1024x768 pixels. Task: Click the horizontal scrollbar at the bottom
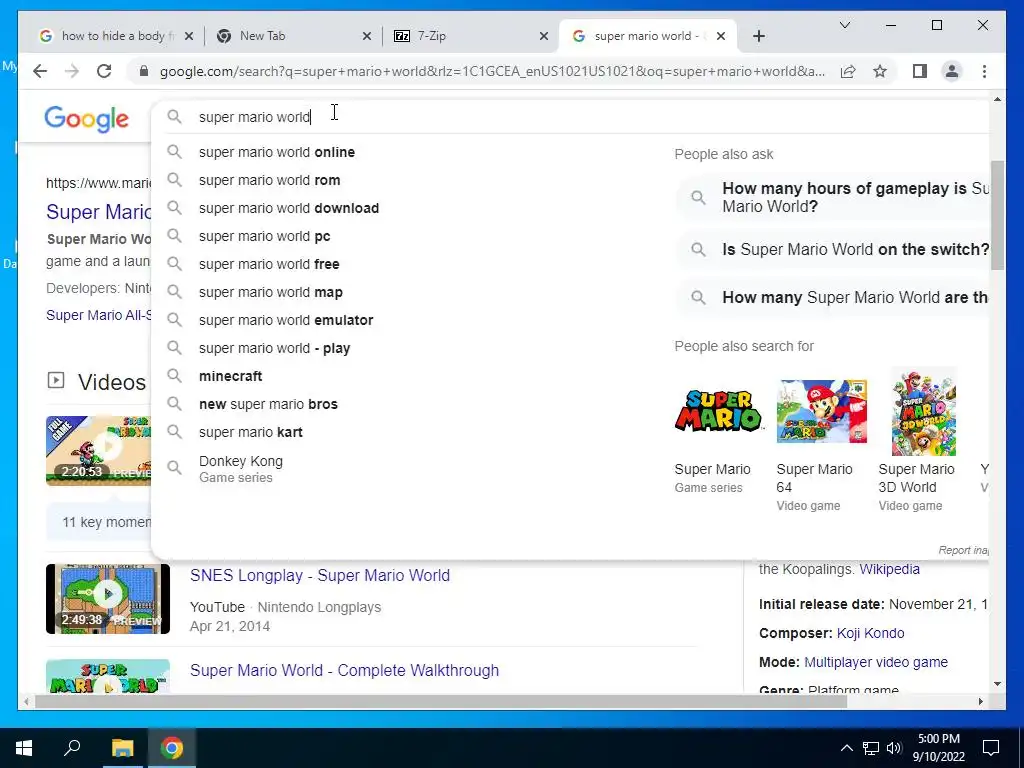[x=441, y=702]
